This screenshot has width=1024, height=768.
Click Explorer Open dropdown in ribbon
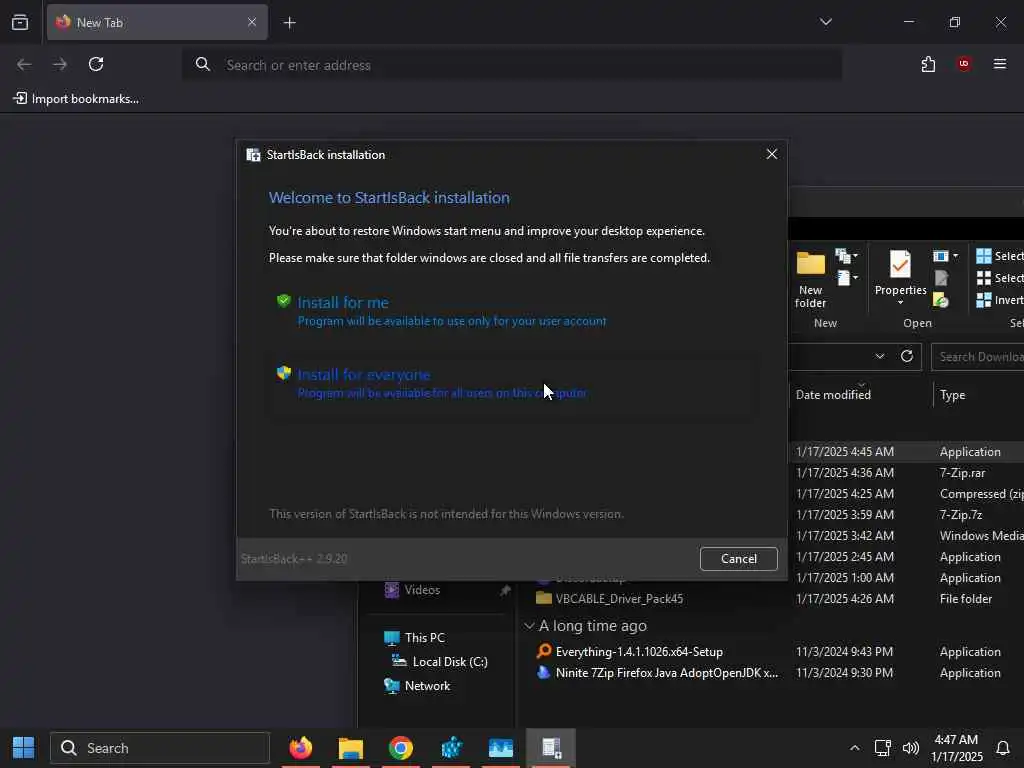pyautogui.click(x=945, y=256)
